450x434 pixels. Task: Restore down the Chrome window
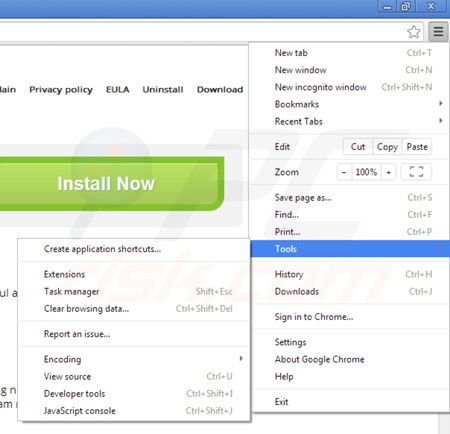(405, 6)
